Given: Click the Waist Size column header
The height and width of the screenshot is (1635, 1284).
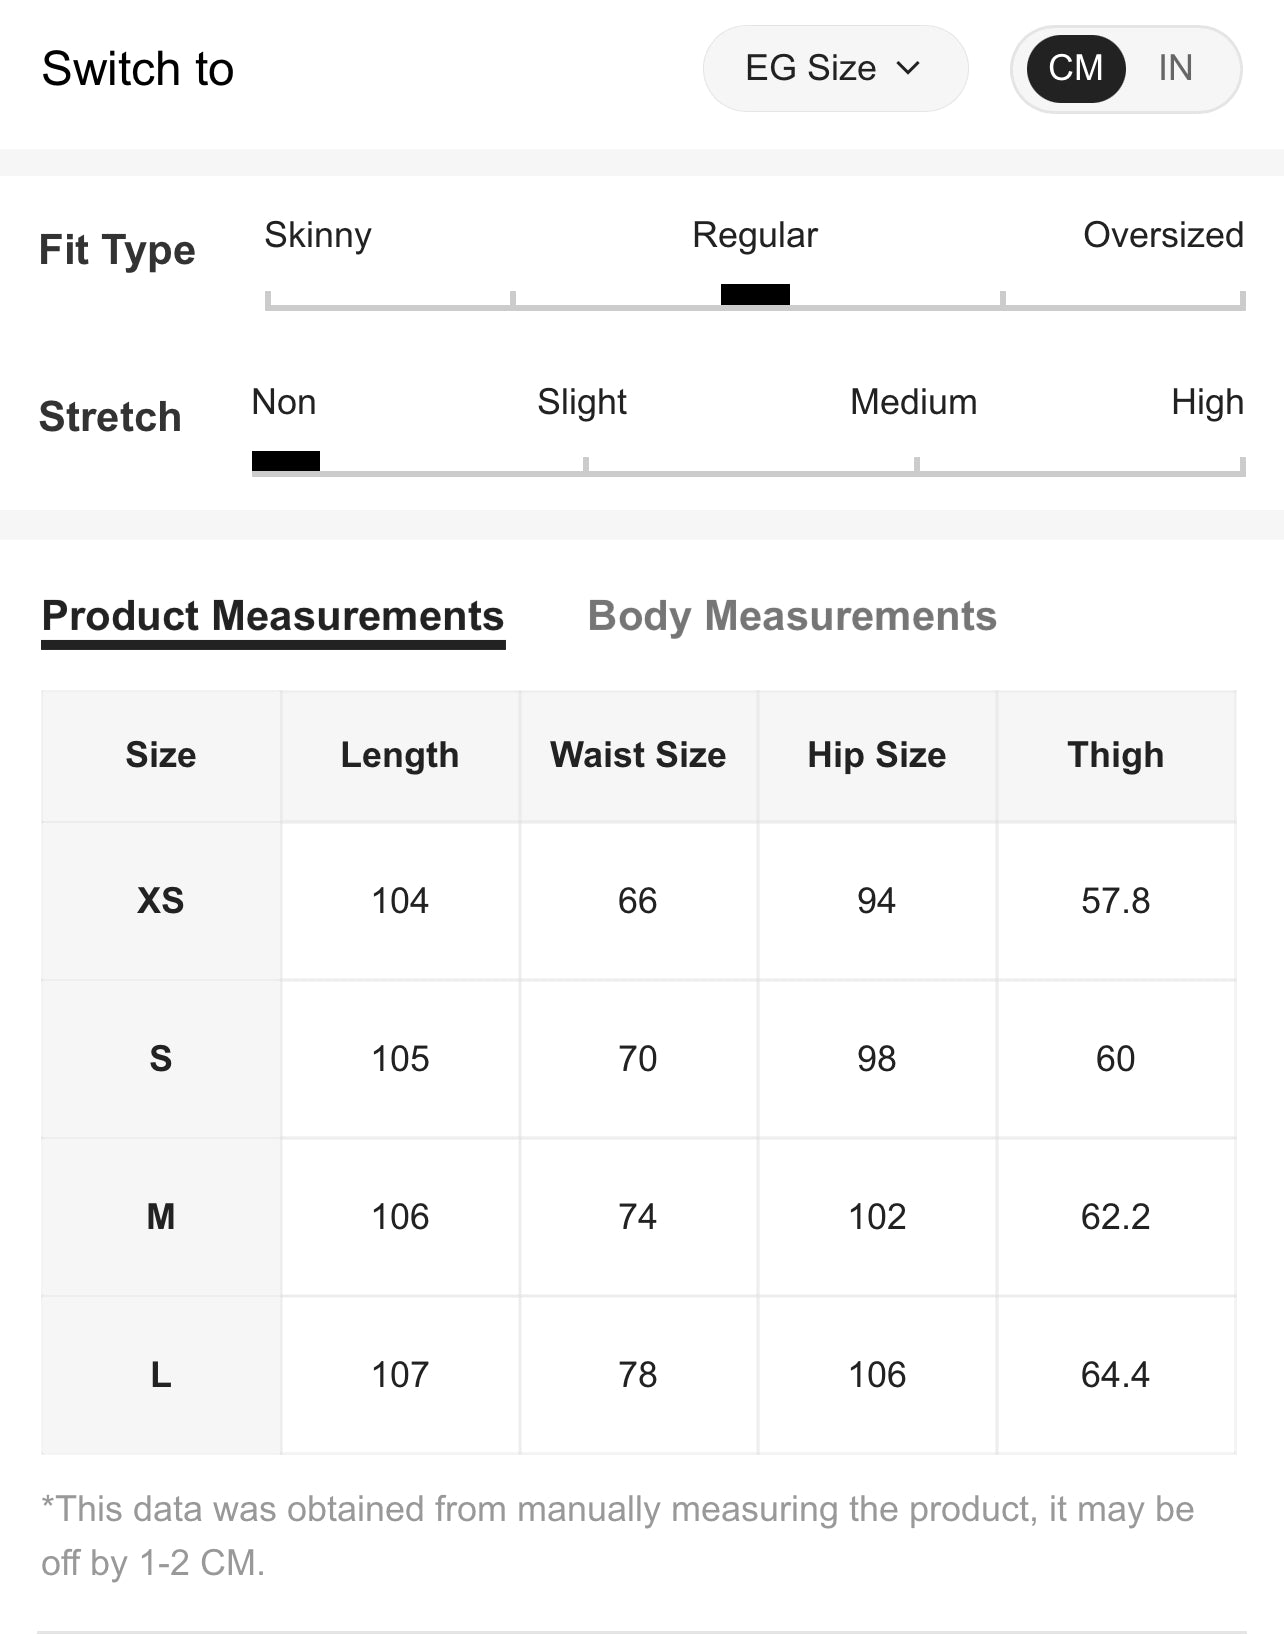Looking at the screenshot, I should [638, 755].
